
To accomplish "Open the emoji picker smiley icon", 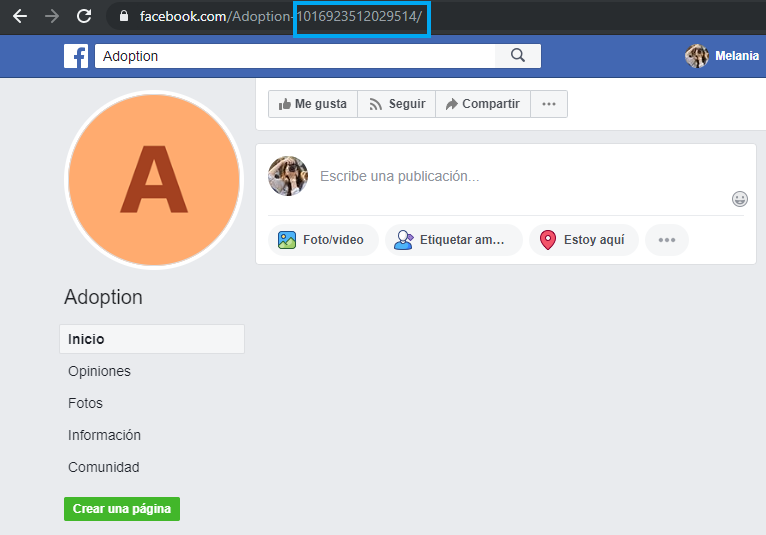I will tap(740, 199).
